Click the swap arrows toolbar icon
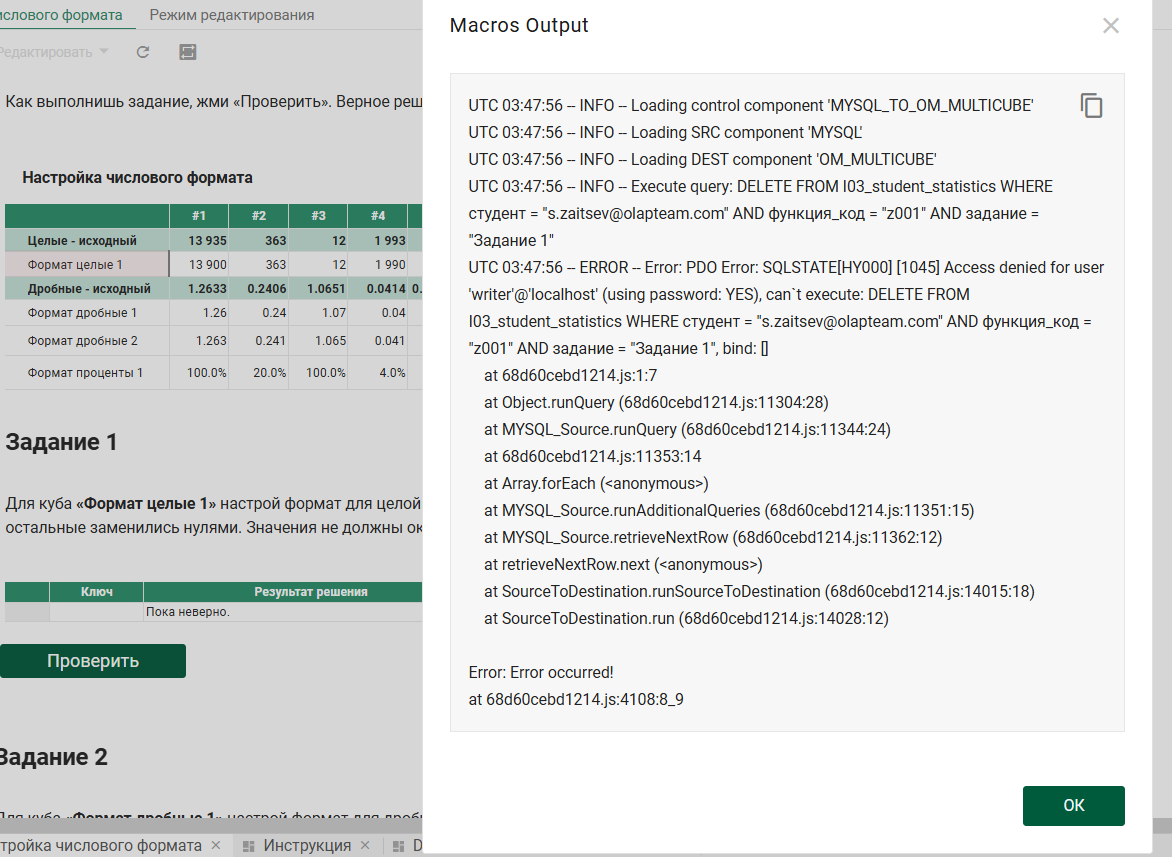This screenshot has width=1172, height=857. (x=187, y=52)
